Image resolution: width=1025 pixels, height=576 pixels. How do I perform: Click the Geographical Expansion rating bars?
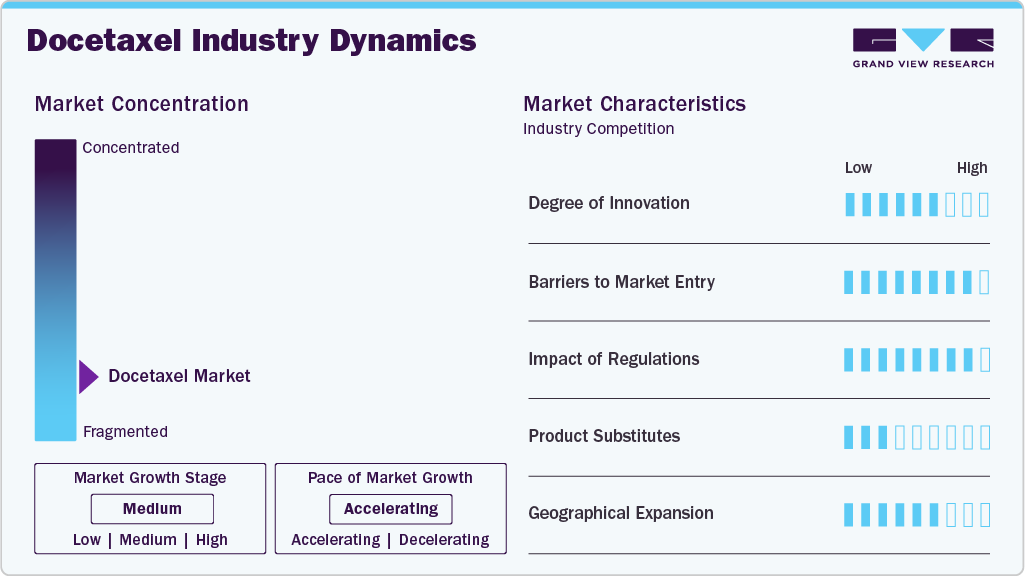pos(916,514)
